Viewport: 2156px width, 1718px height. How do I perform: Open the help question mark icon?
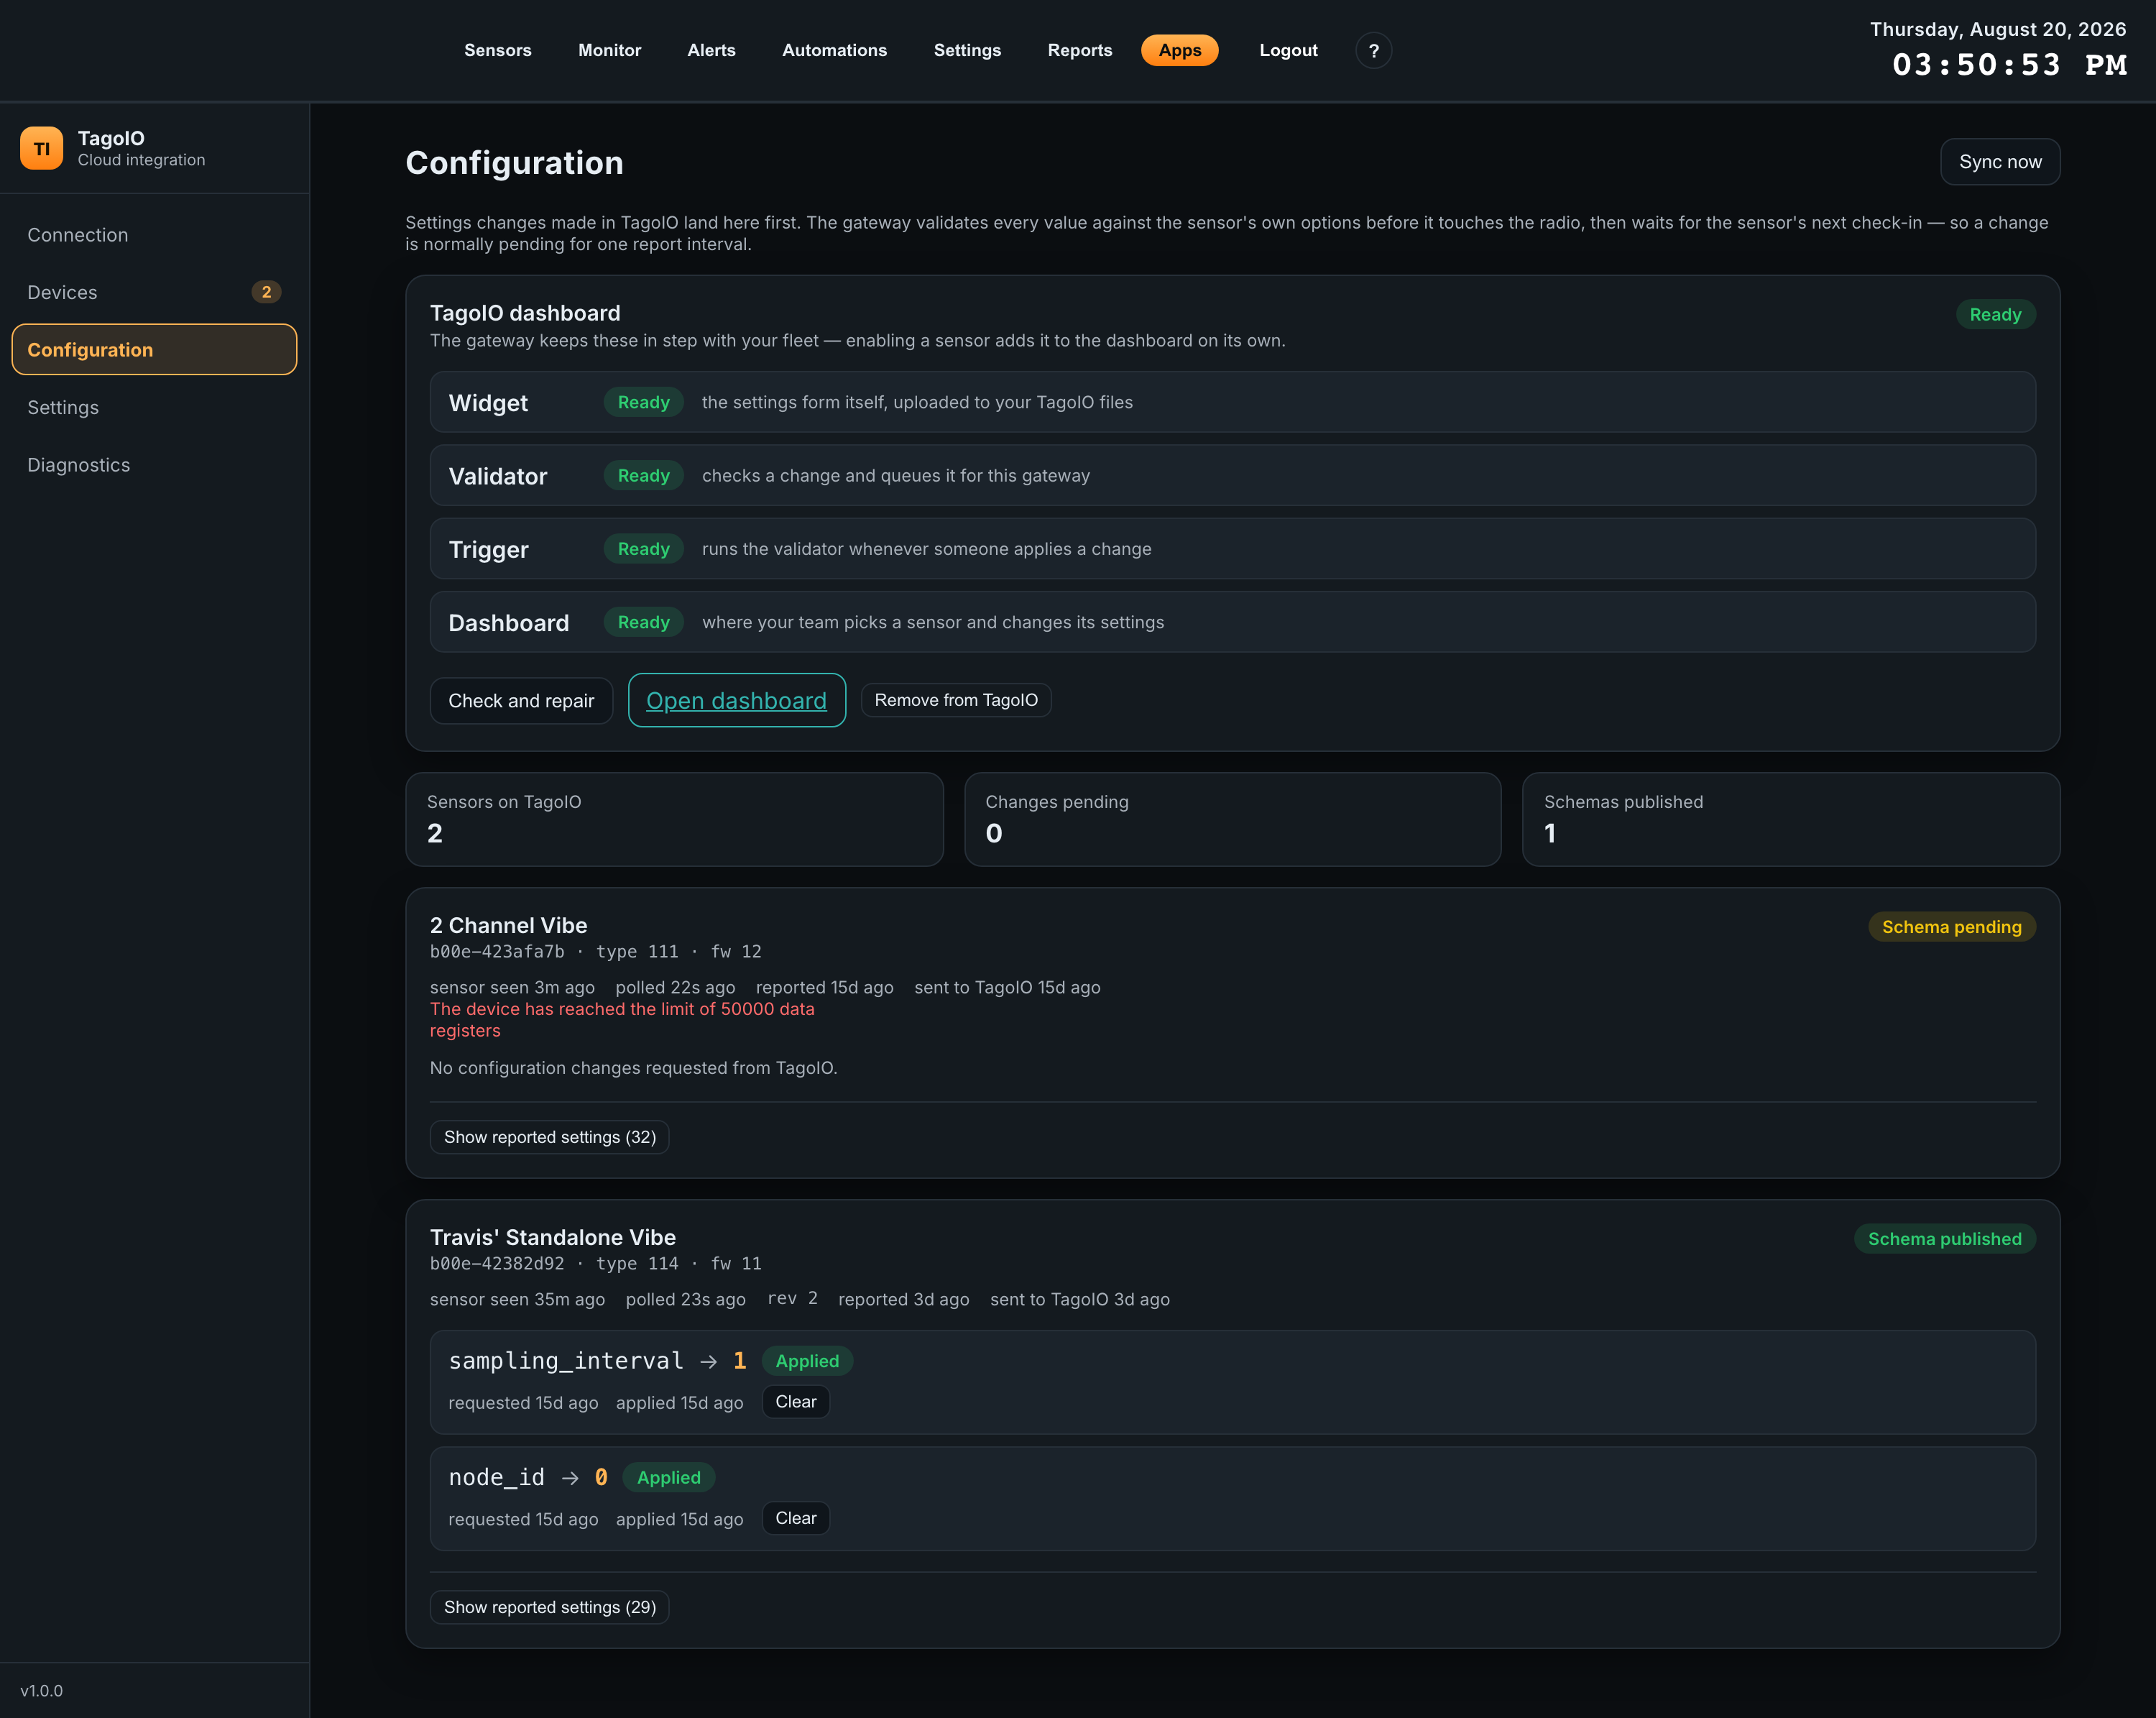tap(1373, 50)
